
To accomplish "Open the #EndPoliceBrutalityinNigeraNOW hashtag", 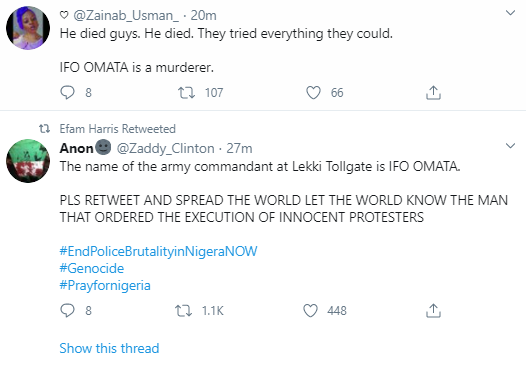I will [x=158, y=251].
